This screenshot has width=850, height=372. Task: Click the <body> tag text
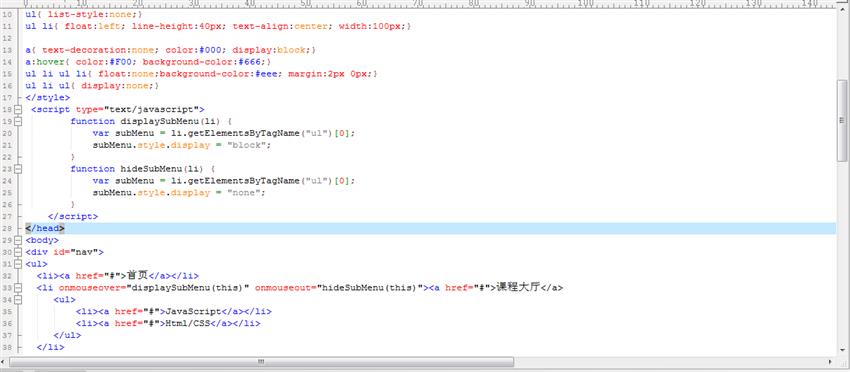(42, 240)
